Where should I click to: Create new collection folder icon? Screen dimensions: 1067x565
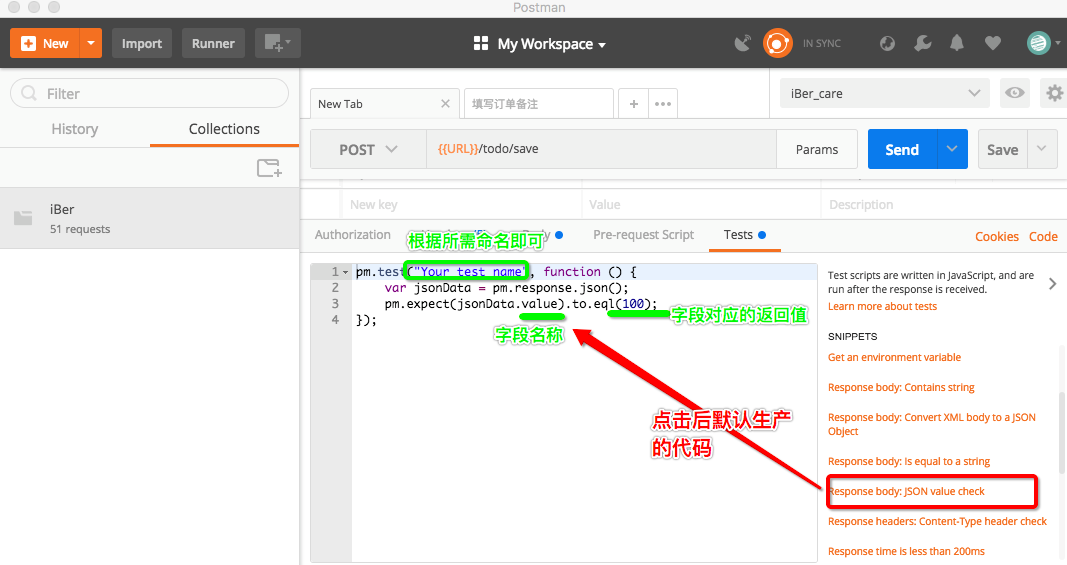point(269,167)
